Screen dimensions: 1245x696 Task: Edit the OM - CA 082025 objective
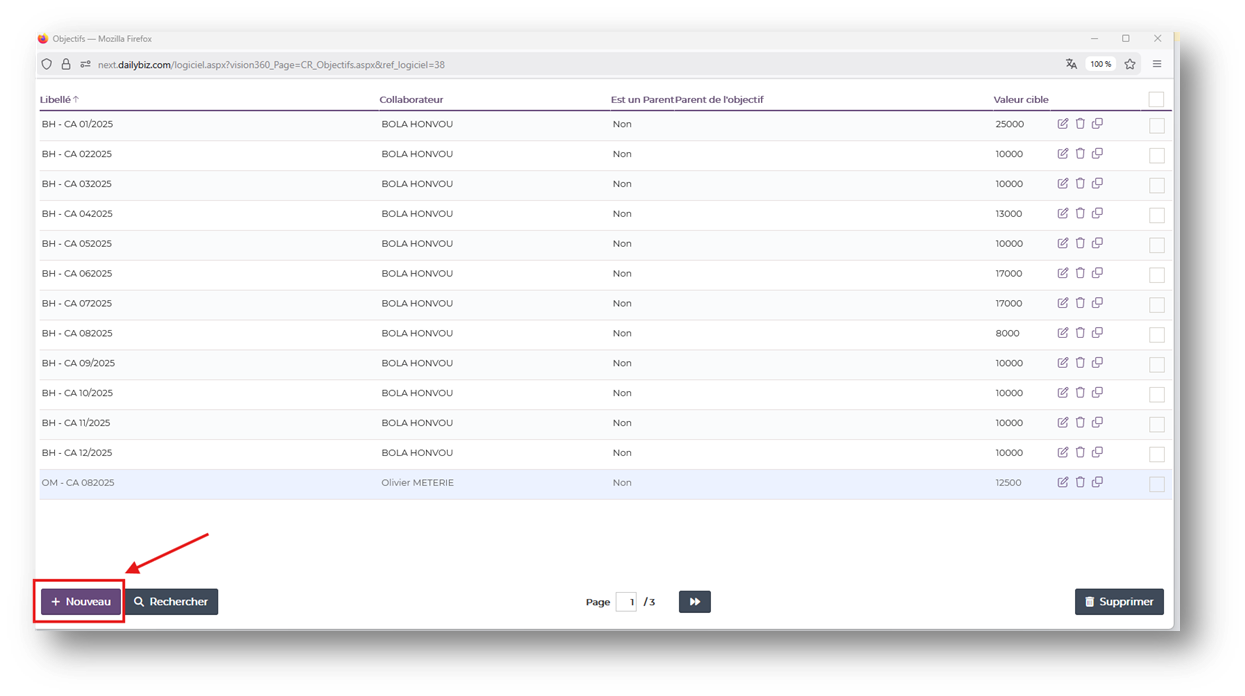(x=1063, y=482)
